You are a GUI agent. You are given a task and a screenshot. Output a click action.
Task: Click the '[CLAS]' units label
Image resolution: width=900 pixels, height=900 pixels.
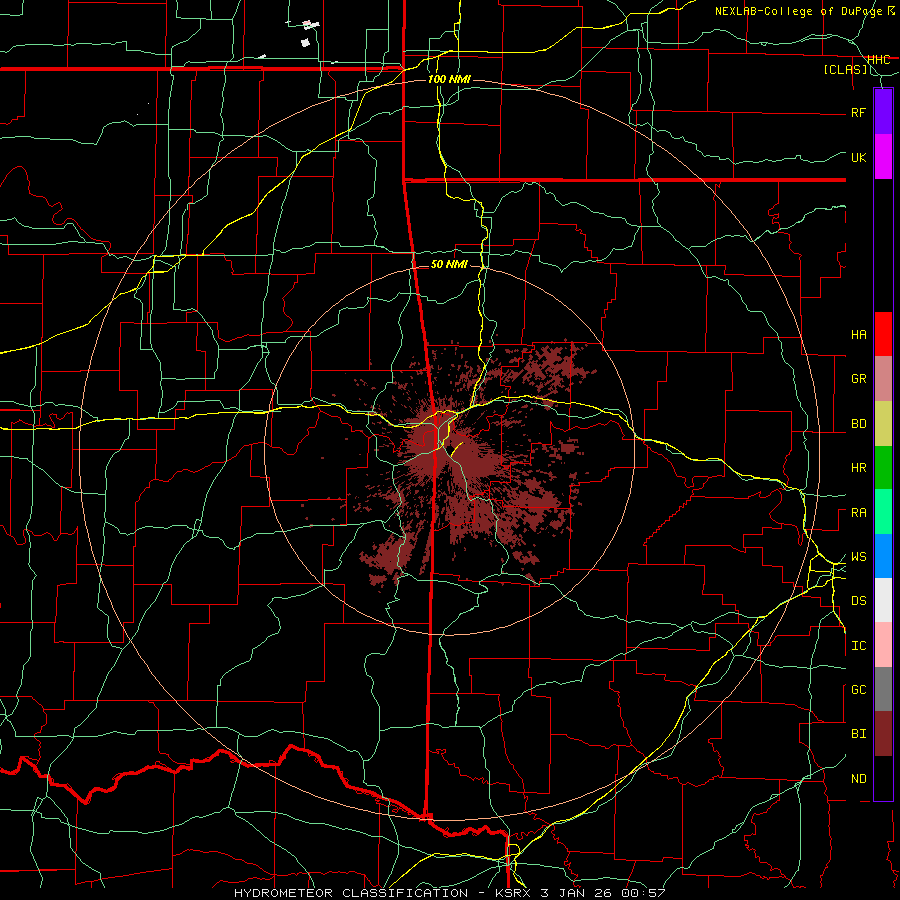pos(846,70)
